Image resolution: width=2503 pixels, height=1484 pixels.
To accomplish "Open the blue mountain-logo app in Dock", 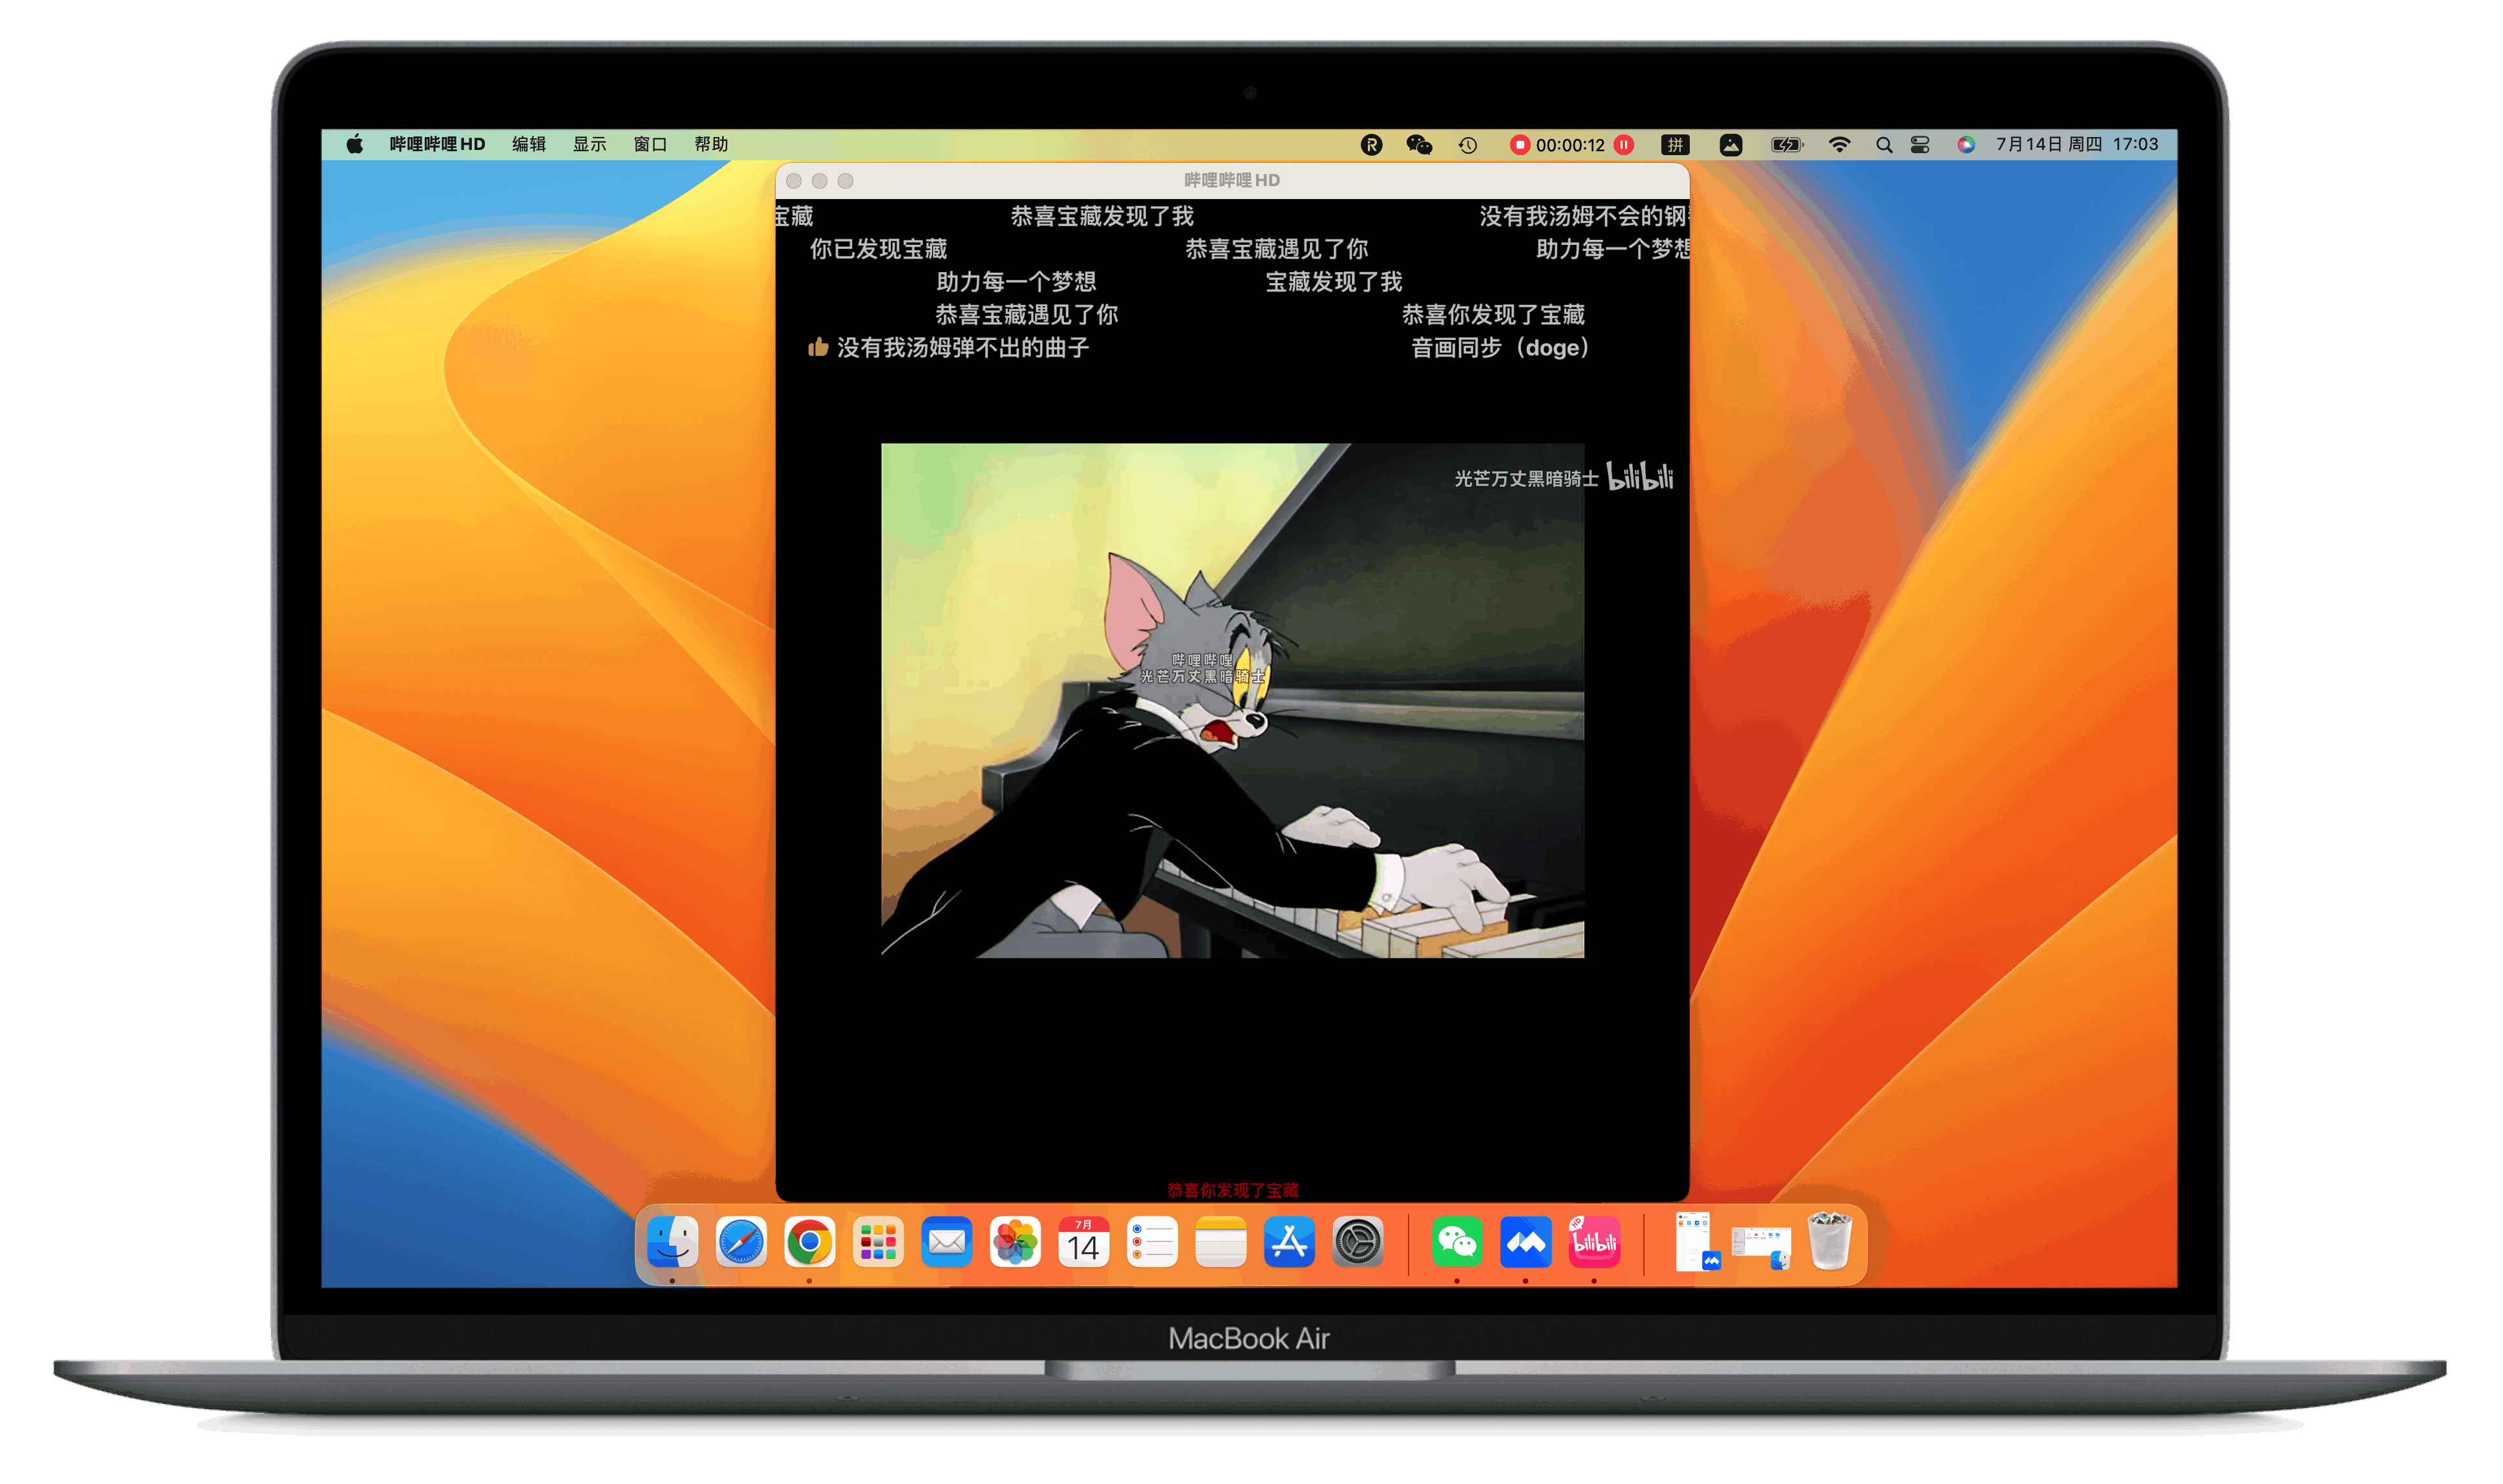I will click(1525, 1243).
